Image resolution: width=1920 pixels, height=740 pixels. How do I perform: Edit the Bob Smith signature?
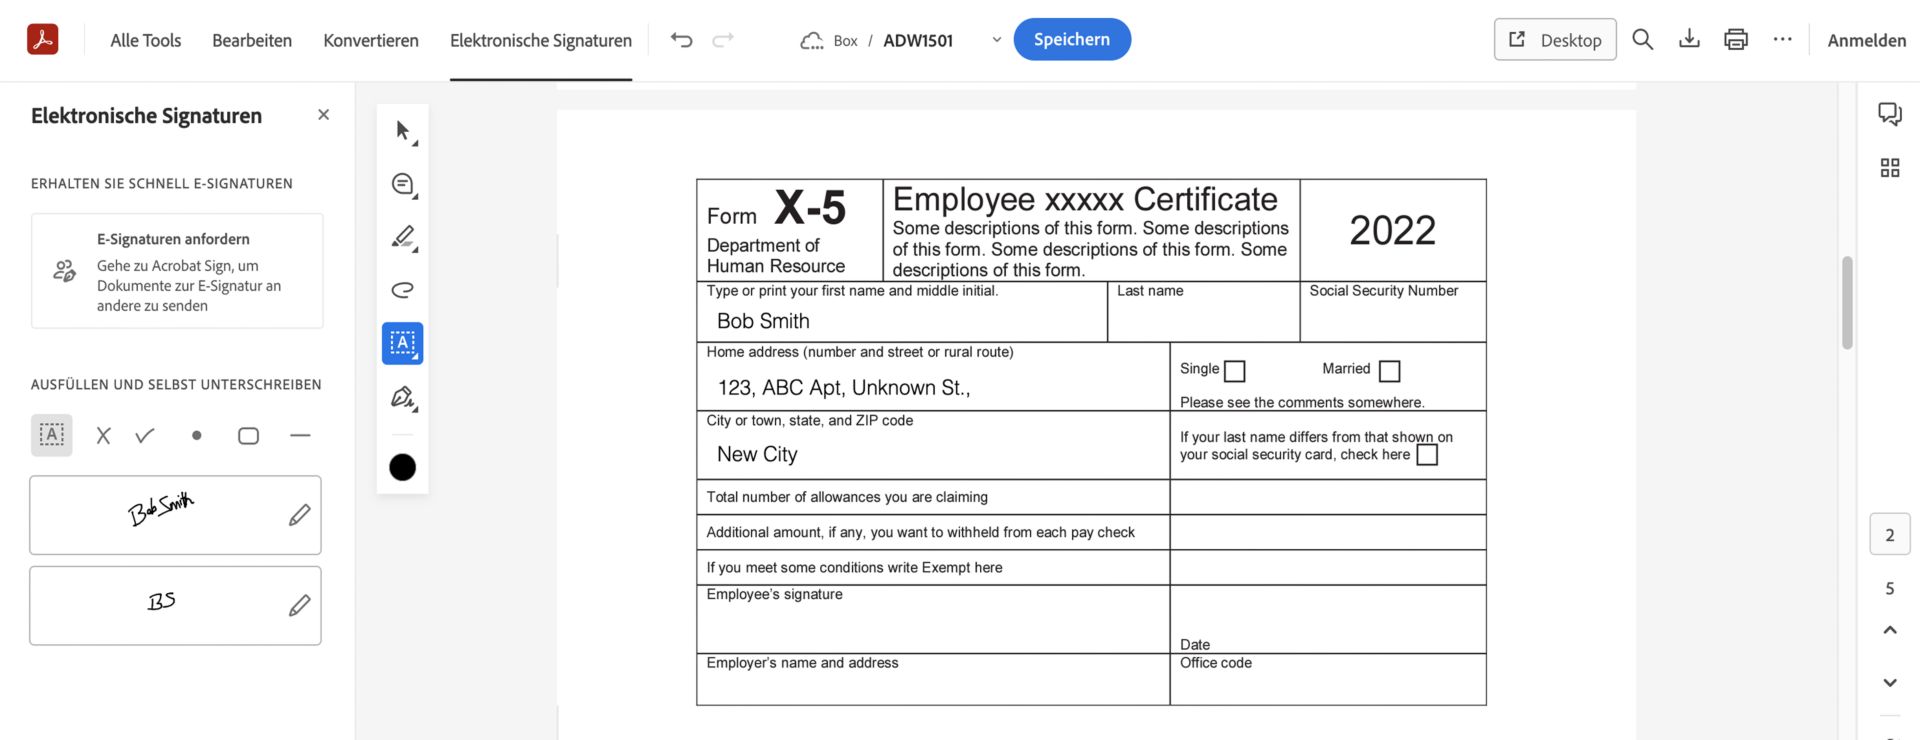299,515
